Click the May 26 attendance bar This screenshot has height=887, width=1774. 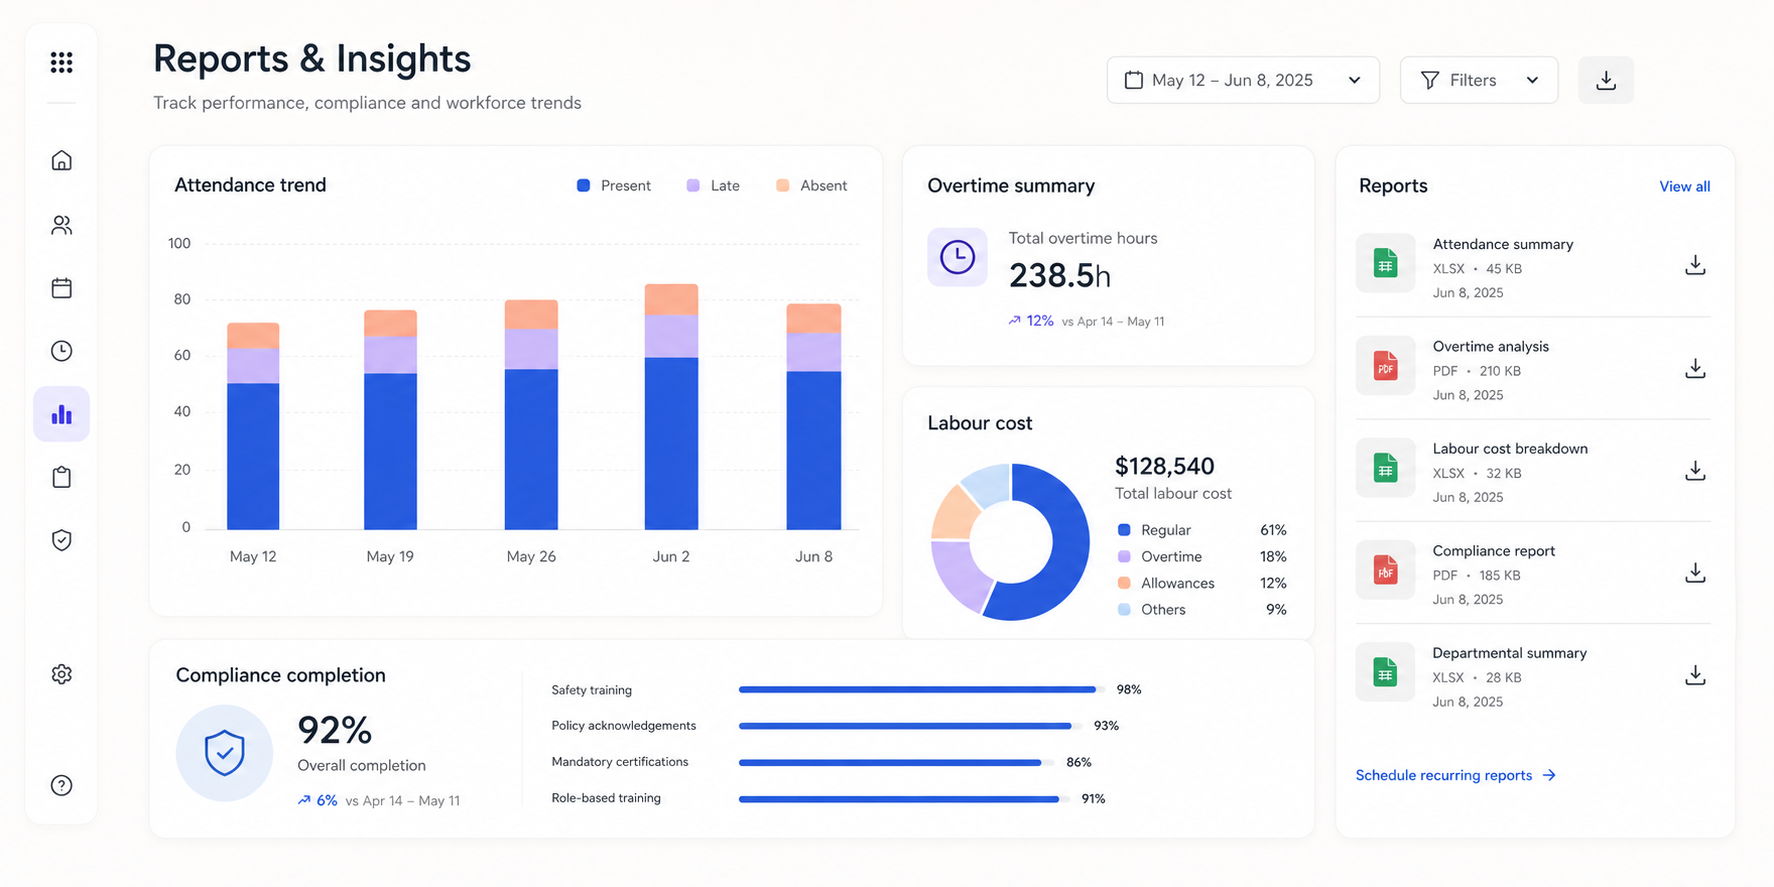[531, 415]
